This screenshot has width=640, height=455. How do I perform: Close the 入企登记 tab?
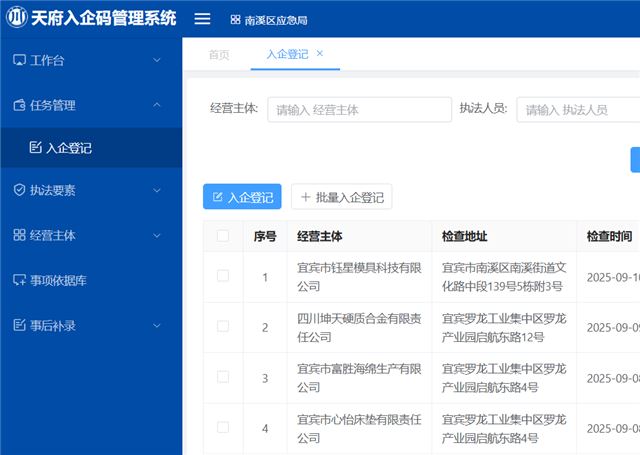[x=320, y=54]
